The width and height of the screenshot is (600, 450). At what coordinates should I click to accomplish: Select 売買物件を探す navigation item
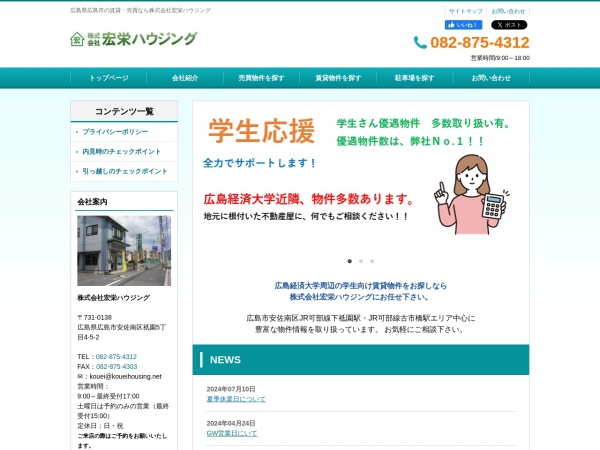point(261,78)
